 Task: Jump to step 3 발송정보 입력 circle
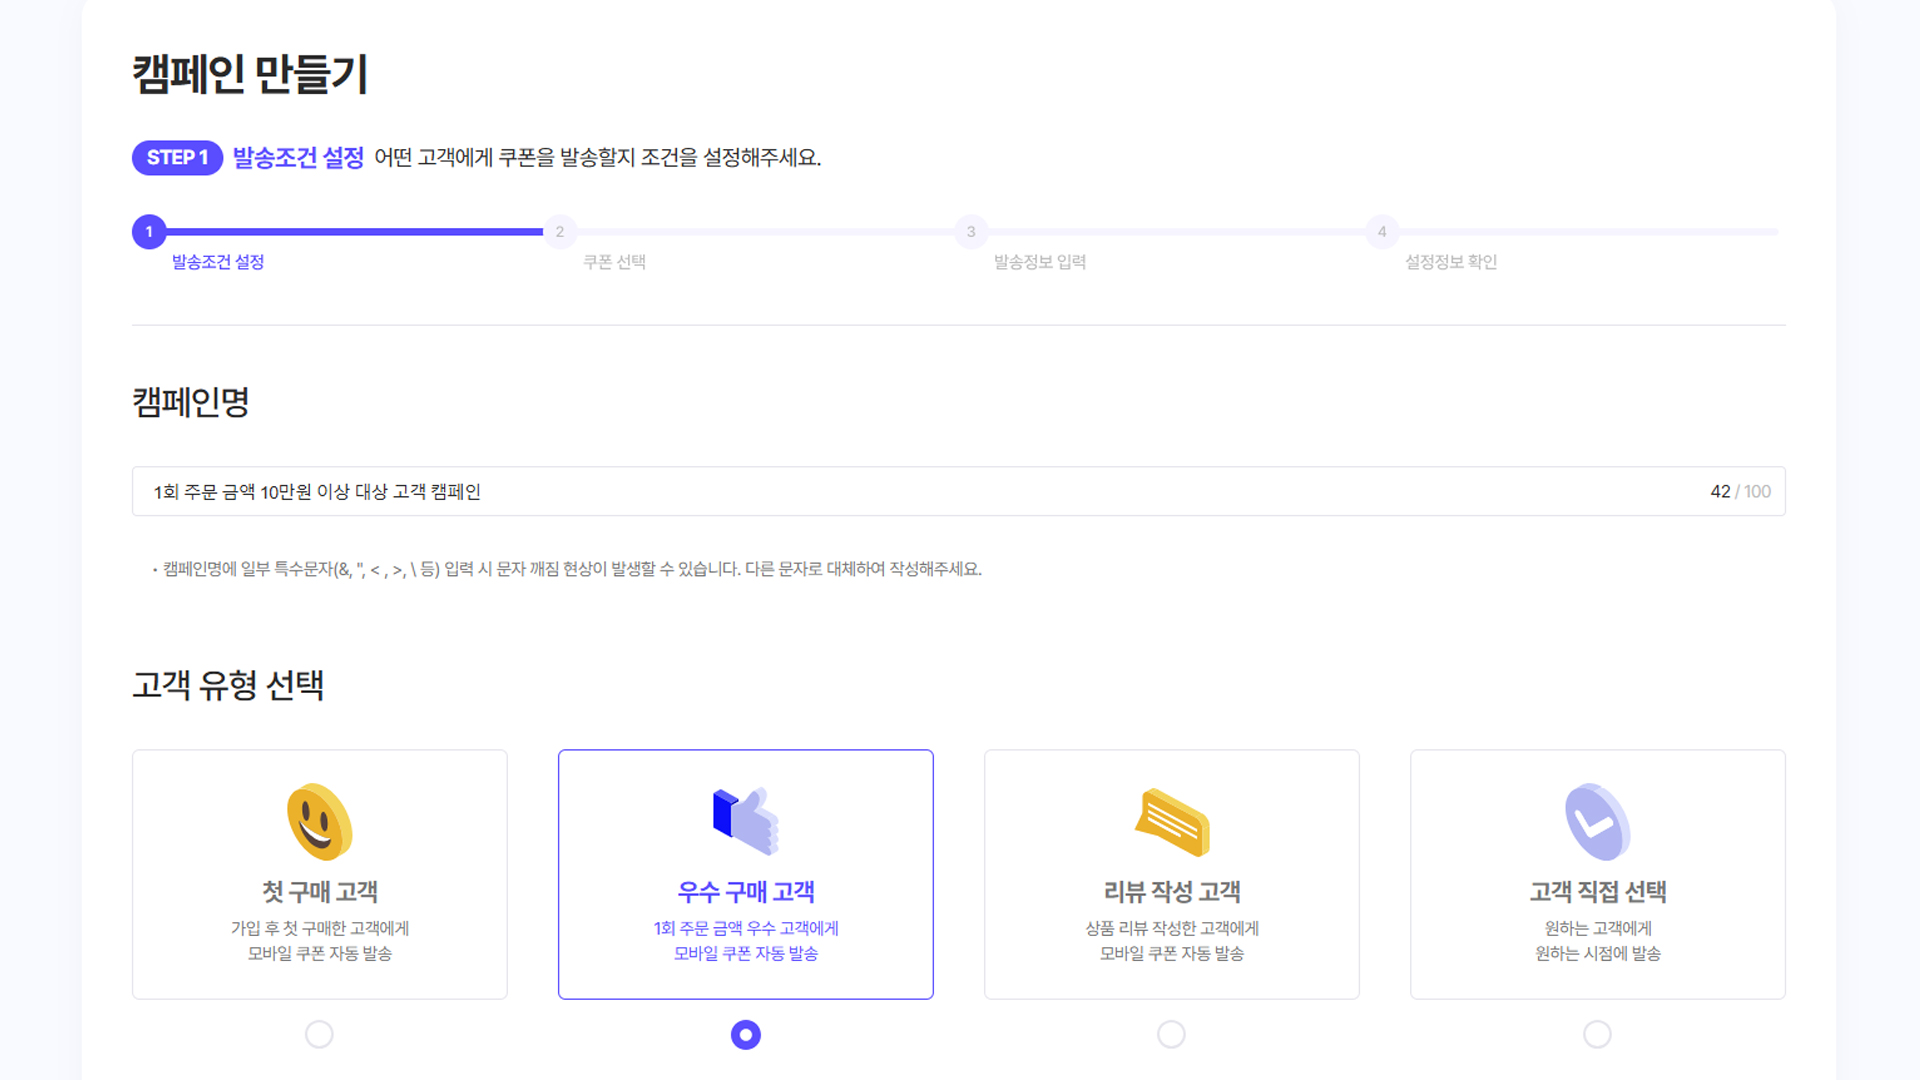coord(971,232)
